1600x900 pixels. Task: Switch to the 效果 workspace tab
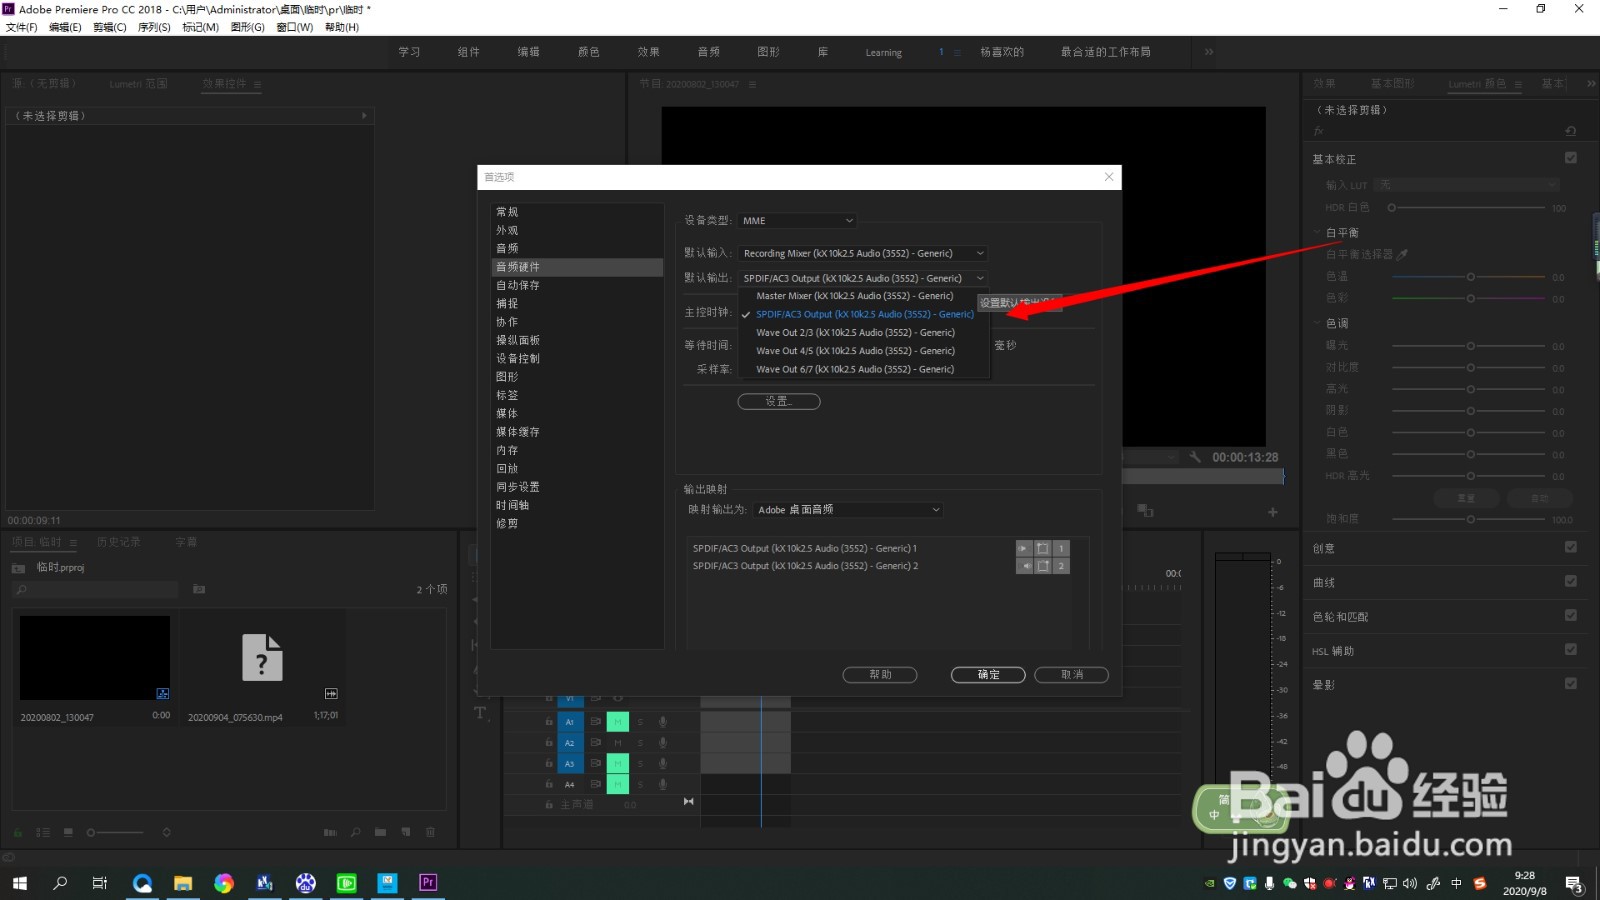pyautogui.click(x=648, y=52)
